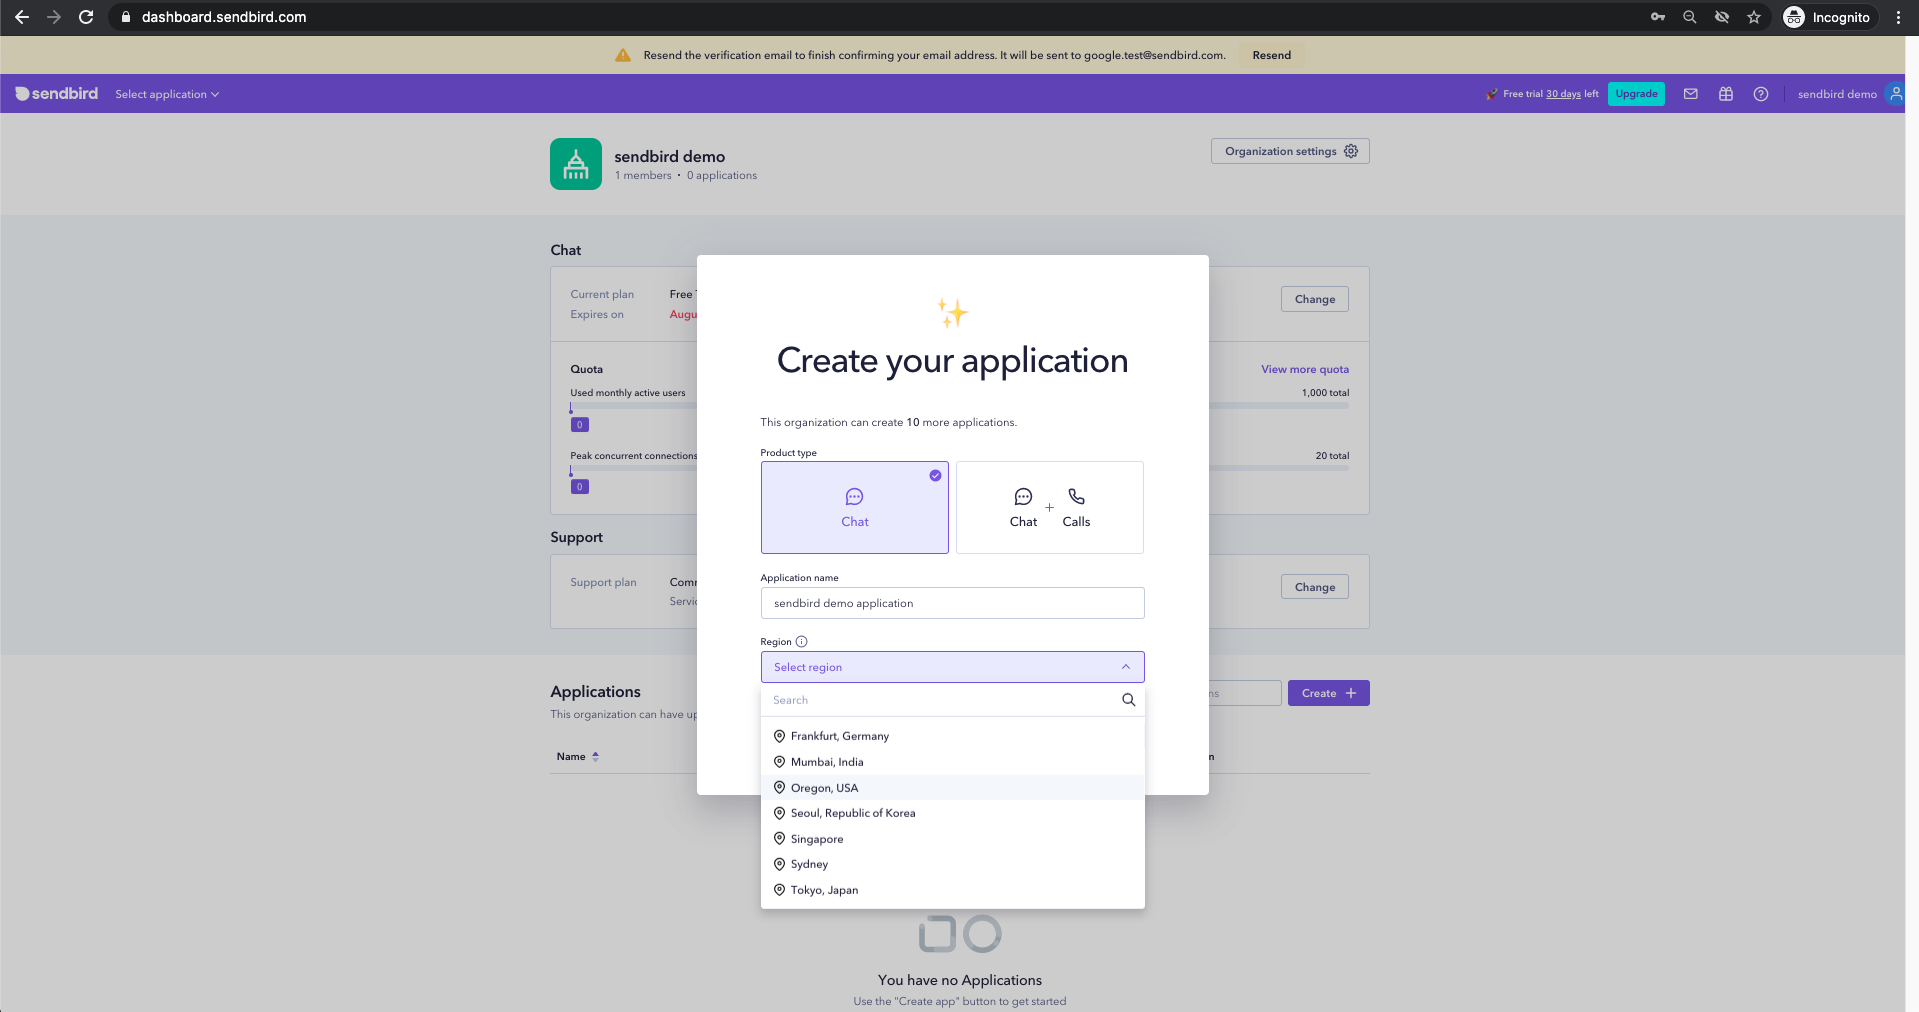
Task: Open the View more quota link
Action: tap(1304, 369)
